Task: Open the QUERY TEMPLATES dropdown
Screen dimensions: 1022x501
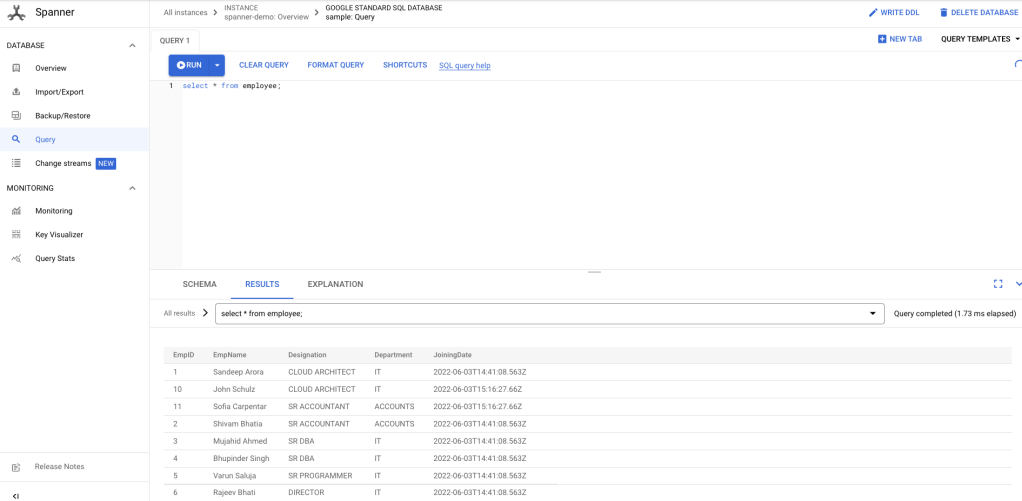Action: 980,39
